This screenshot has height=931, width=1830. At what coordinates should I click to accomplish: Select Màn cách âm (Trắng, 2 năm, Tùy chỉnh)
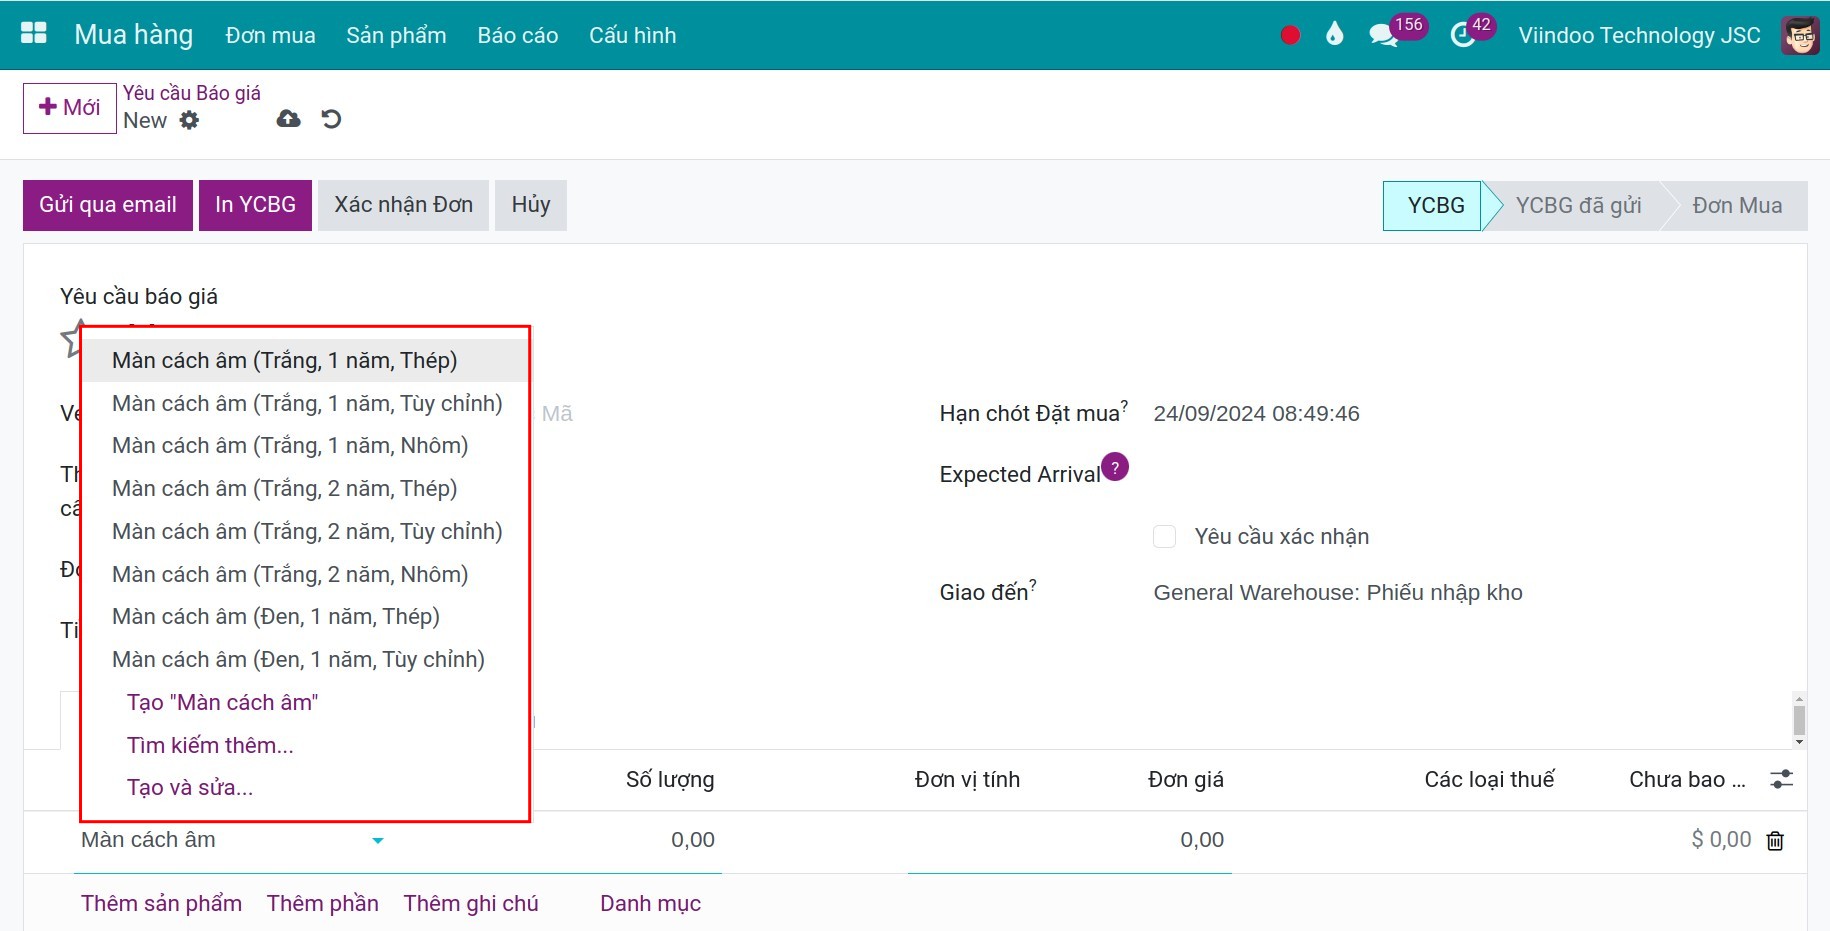coord(305,531)
